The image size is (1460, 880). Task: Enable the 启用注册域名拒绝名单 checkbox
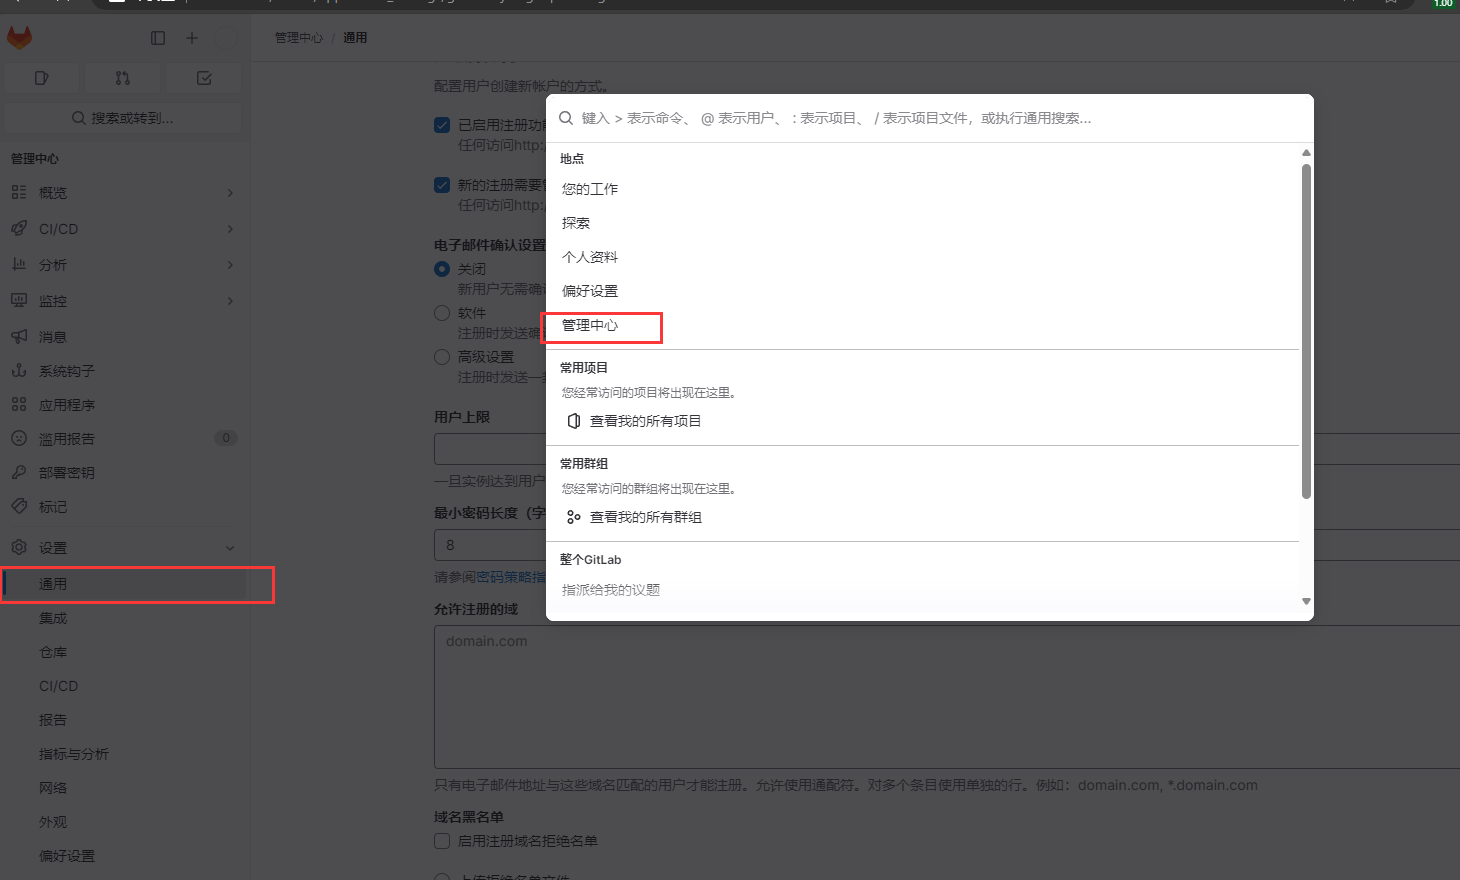click(x=442, y=841)
